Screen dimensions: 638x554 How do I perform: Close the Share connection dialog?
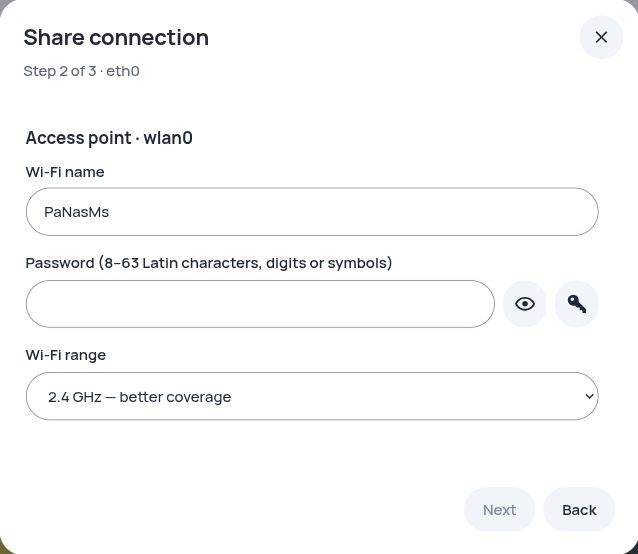[x=601, y=37]
